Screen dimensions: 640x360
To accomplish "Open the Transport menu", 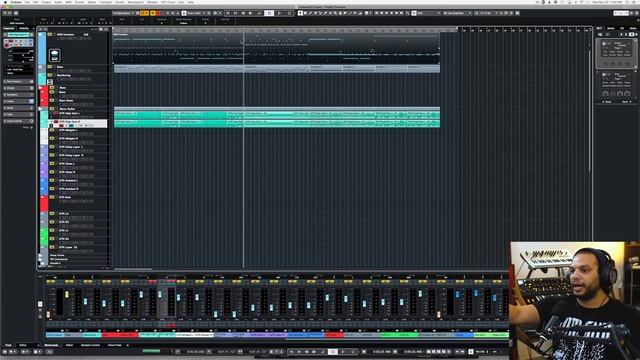I will click(105, 2).
